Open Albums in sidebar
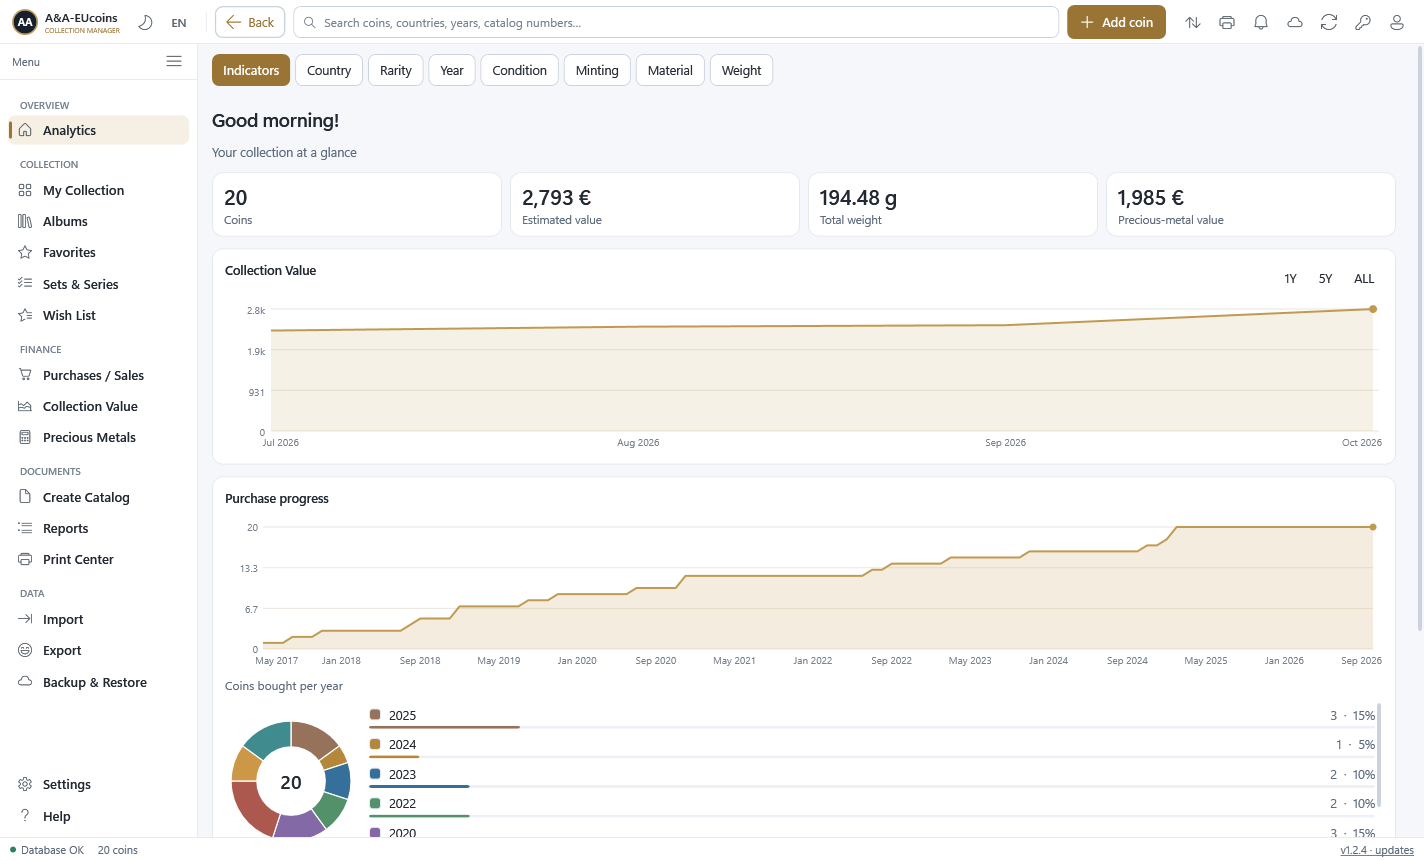 [x=99, y=221]
